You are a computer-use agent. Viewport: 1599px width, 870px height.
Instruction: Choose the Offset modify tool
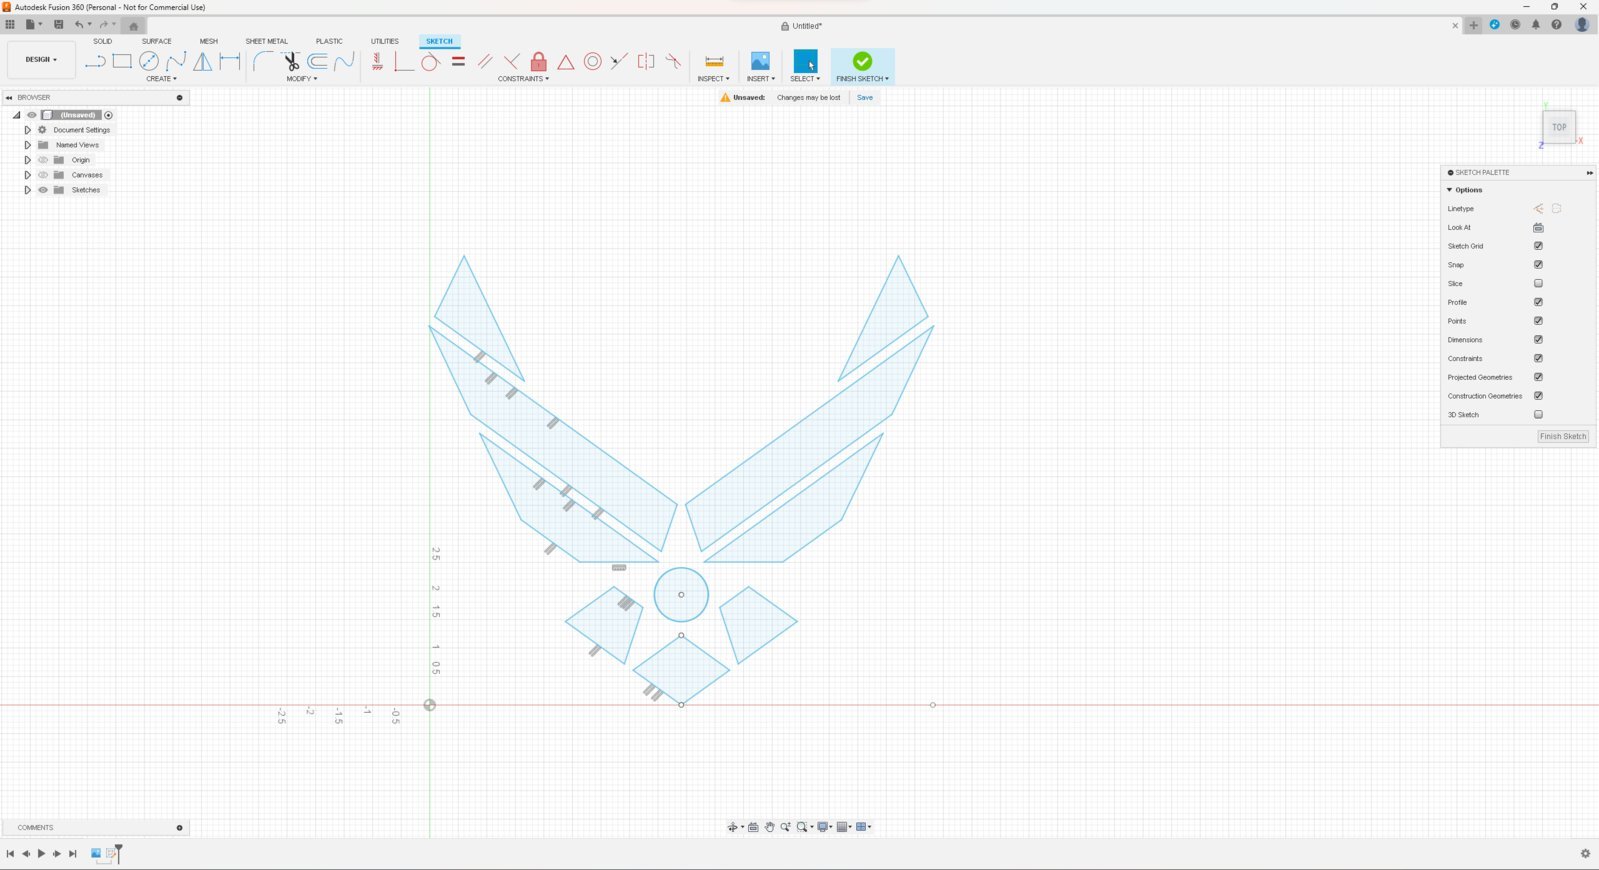pyautogui.click(x=318, y=62)
